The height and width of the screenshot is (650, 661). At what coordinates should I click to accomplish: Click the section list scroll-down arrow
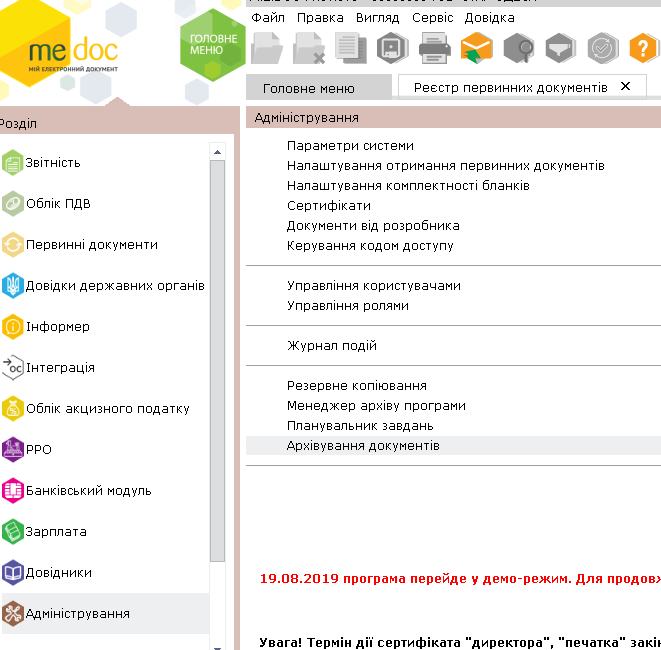pyautogui.click(x=218, y=646)
